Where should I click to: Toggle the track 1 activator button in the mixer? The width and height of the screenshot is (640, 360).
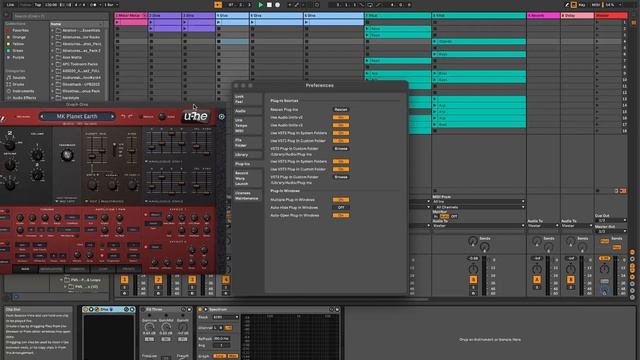pos(124,280)
